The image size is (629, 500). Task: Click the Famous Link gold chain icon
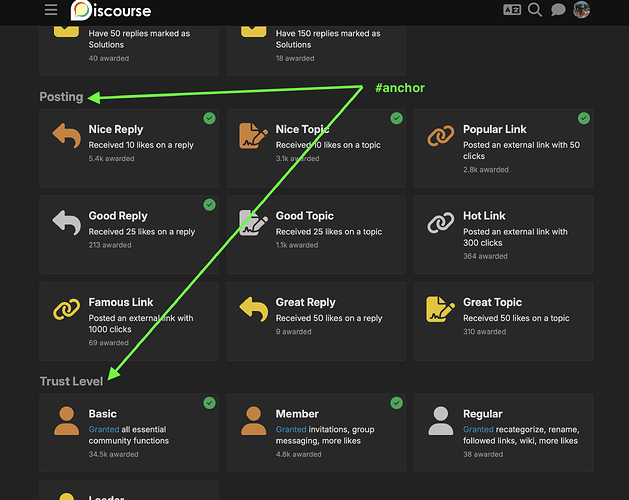(67, 309)
